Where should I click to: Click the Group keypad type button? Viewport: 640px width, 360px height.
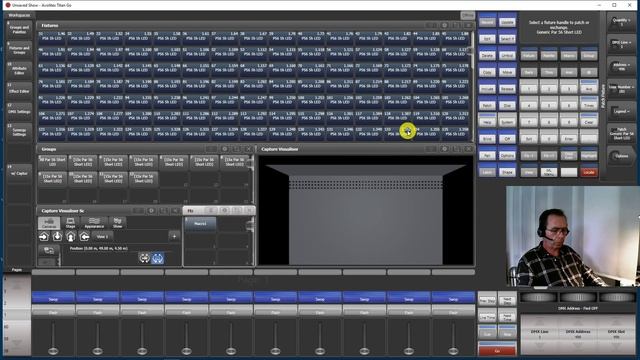point(589,55)
